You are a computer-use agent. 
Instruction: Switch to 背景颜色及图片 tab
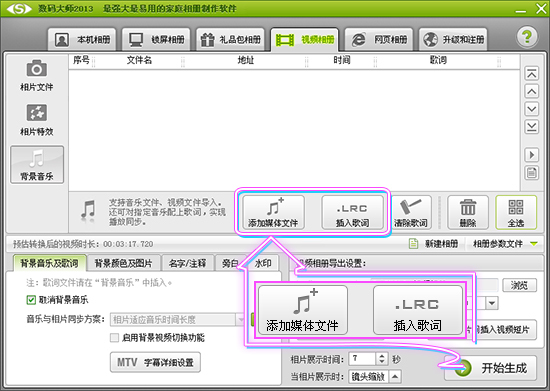pos(123,263)
